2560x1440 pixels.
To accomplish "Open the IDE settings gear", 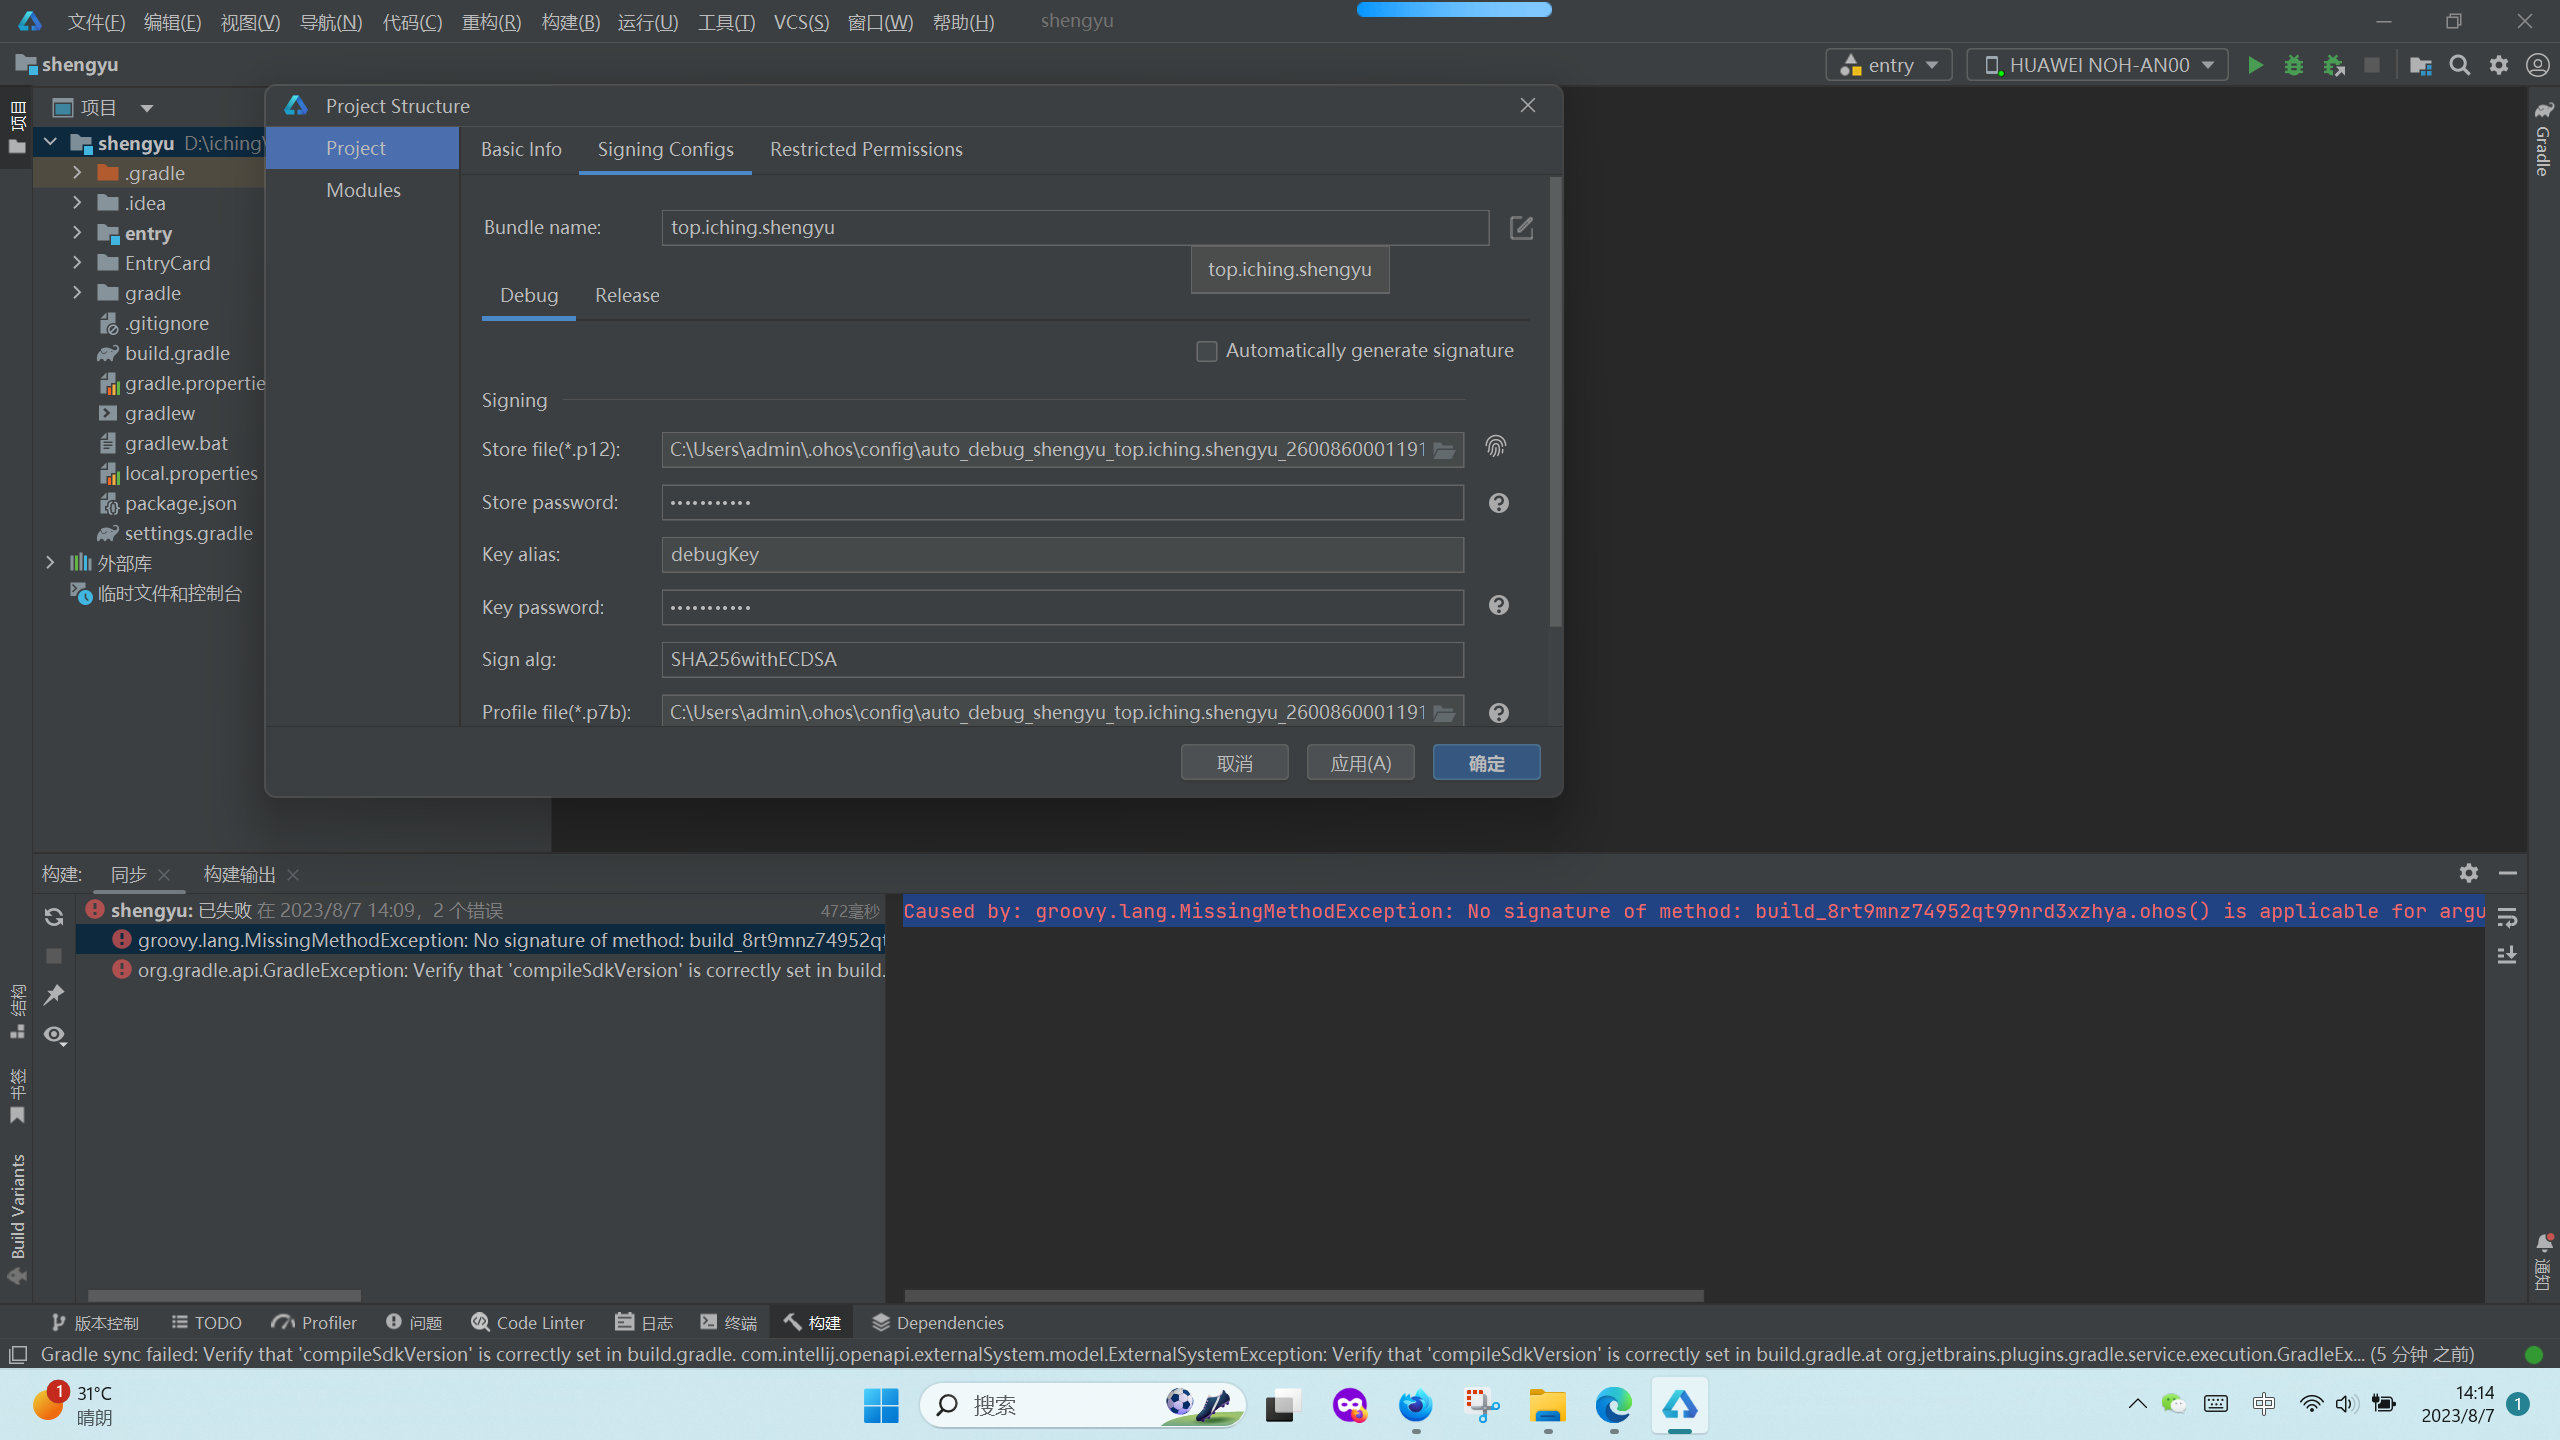I will [2499, 65].
